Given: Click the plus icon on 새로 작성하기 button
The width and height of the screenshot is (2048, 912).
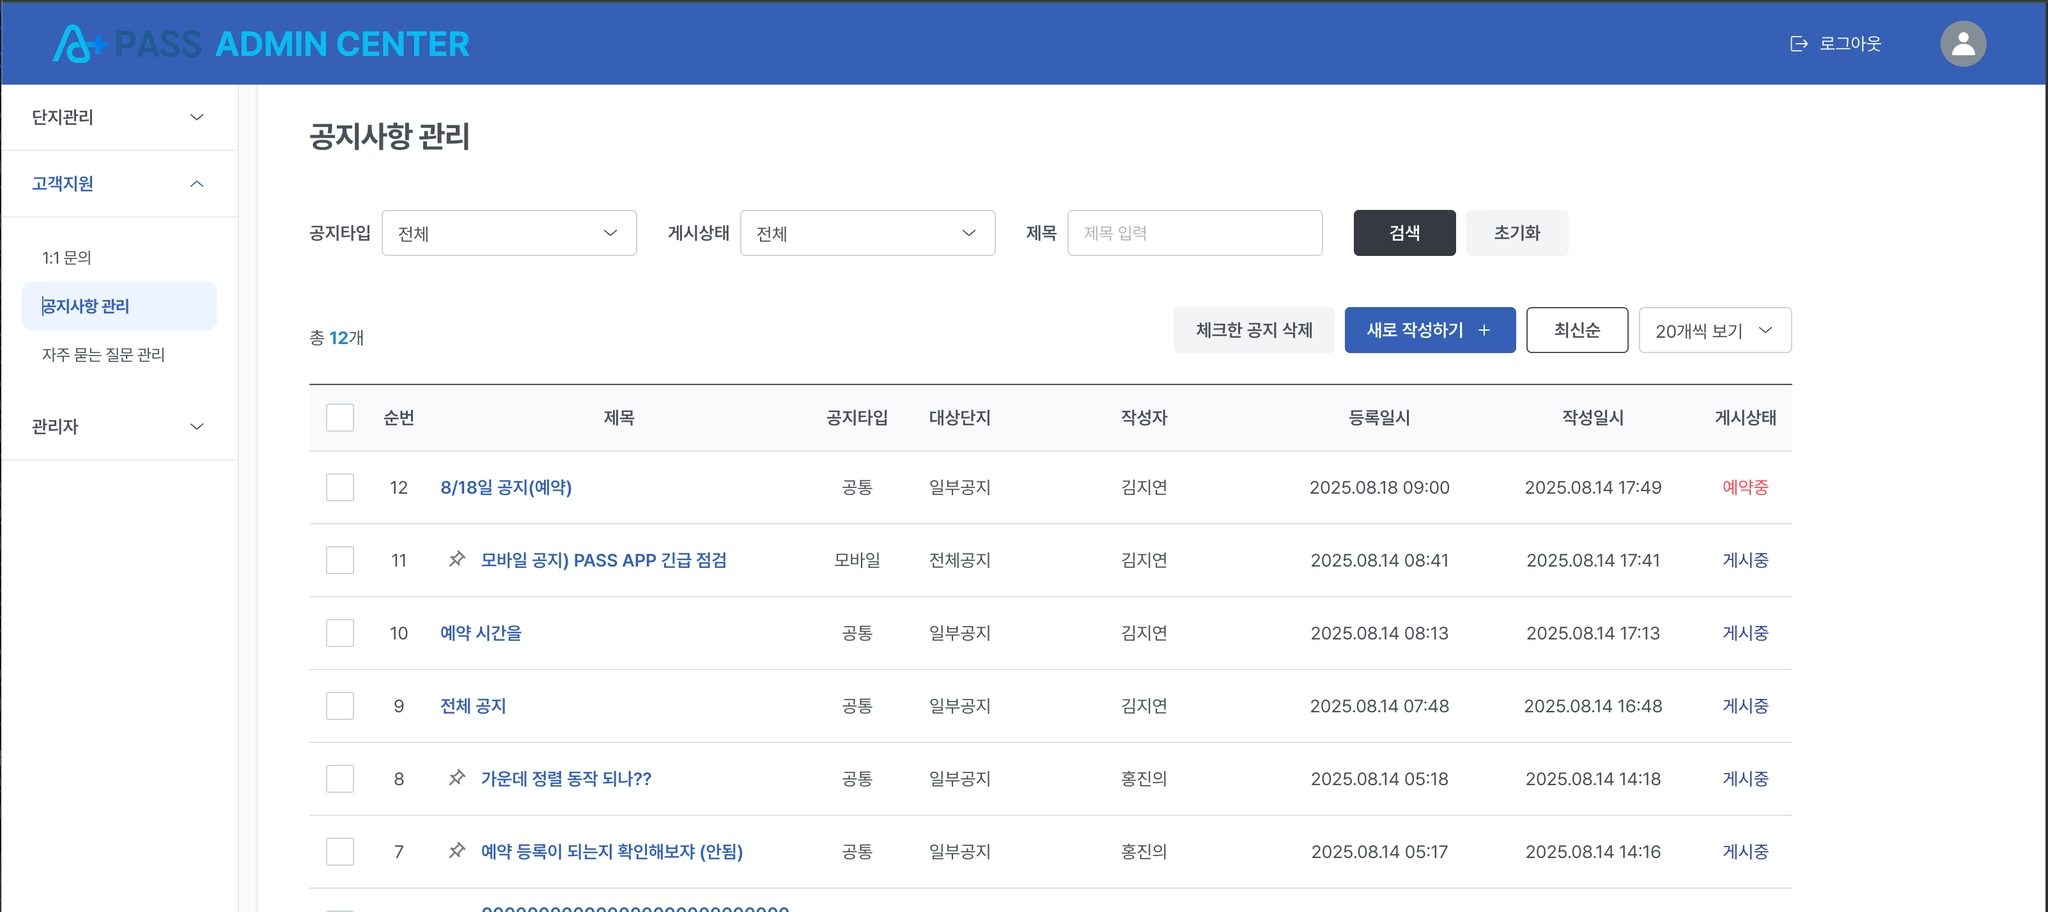Looking at the screenshot, I should [x=1484, y=330].
